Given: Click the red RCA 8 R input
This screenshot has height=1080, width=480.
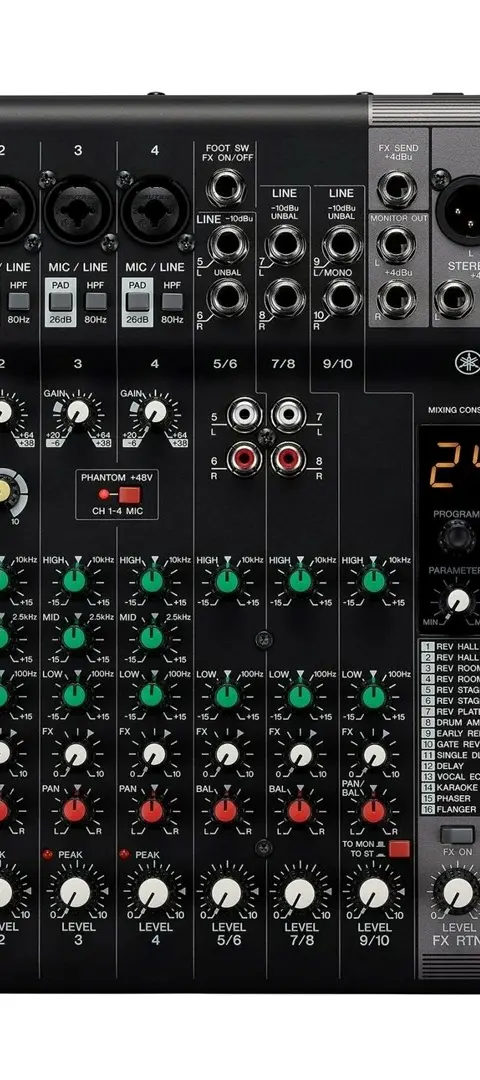Looking at the screenshot, I should tap(289, 458).
